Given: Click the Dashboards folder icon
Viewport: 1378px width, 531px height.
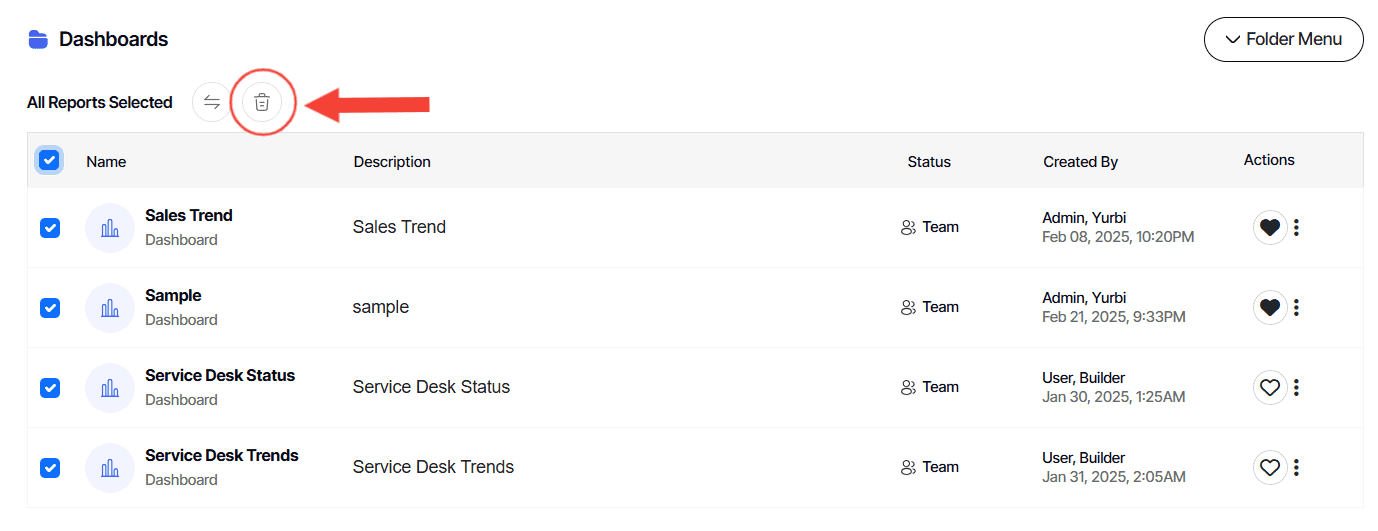Looking at the screenshot, I should tap(38, 39).
